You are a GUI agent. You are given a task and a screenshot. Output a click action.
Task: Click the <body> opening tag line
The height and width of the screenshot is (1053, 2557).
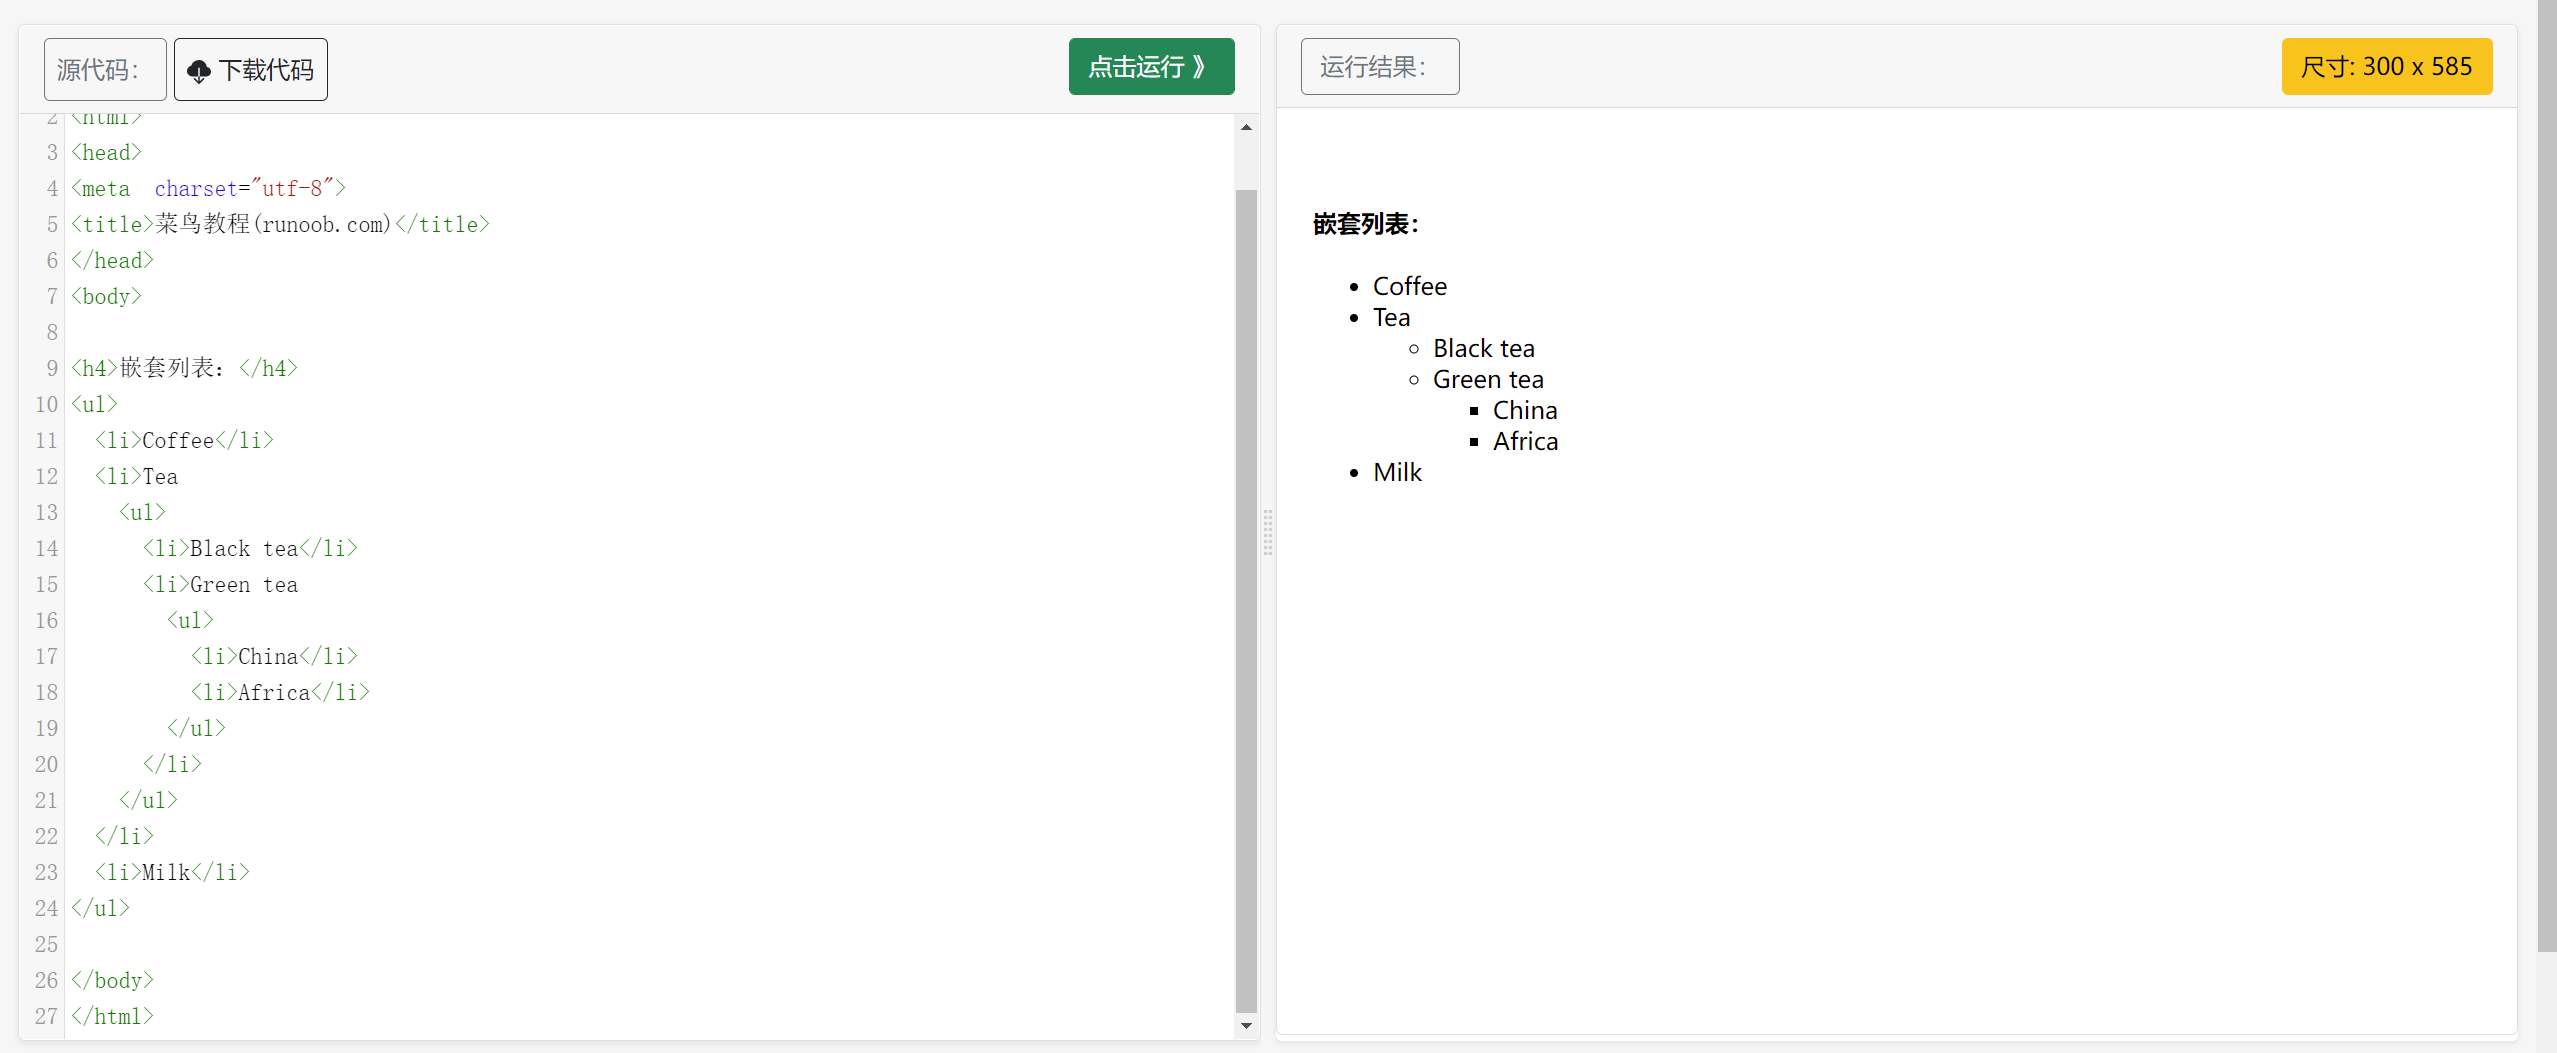[106, 296]
